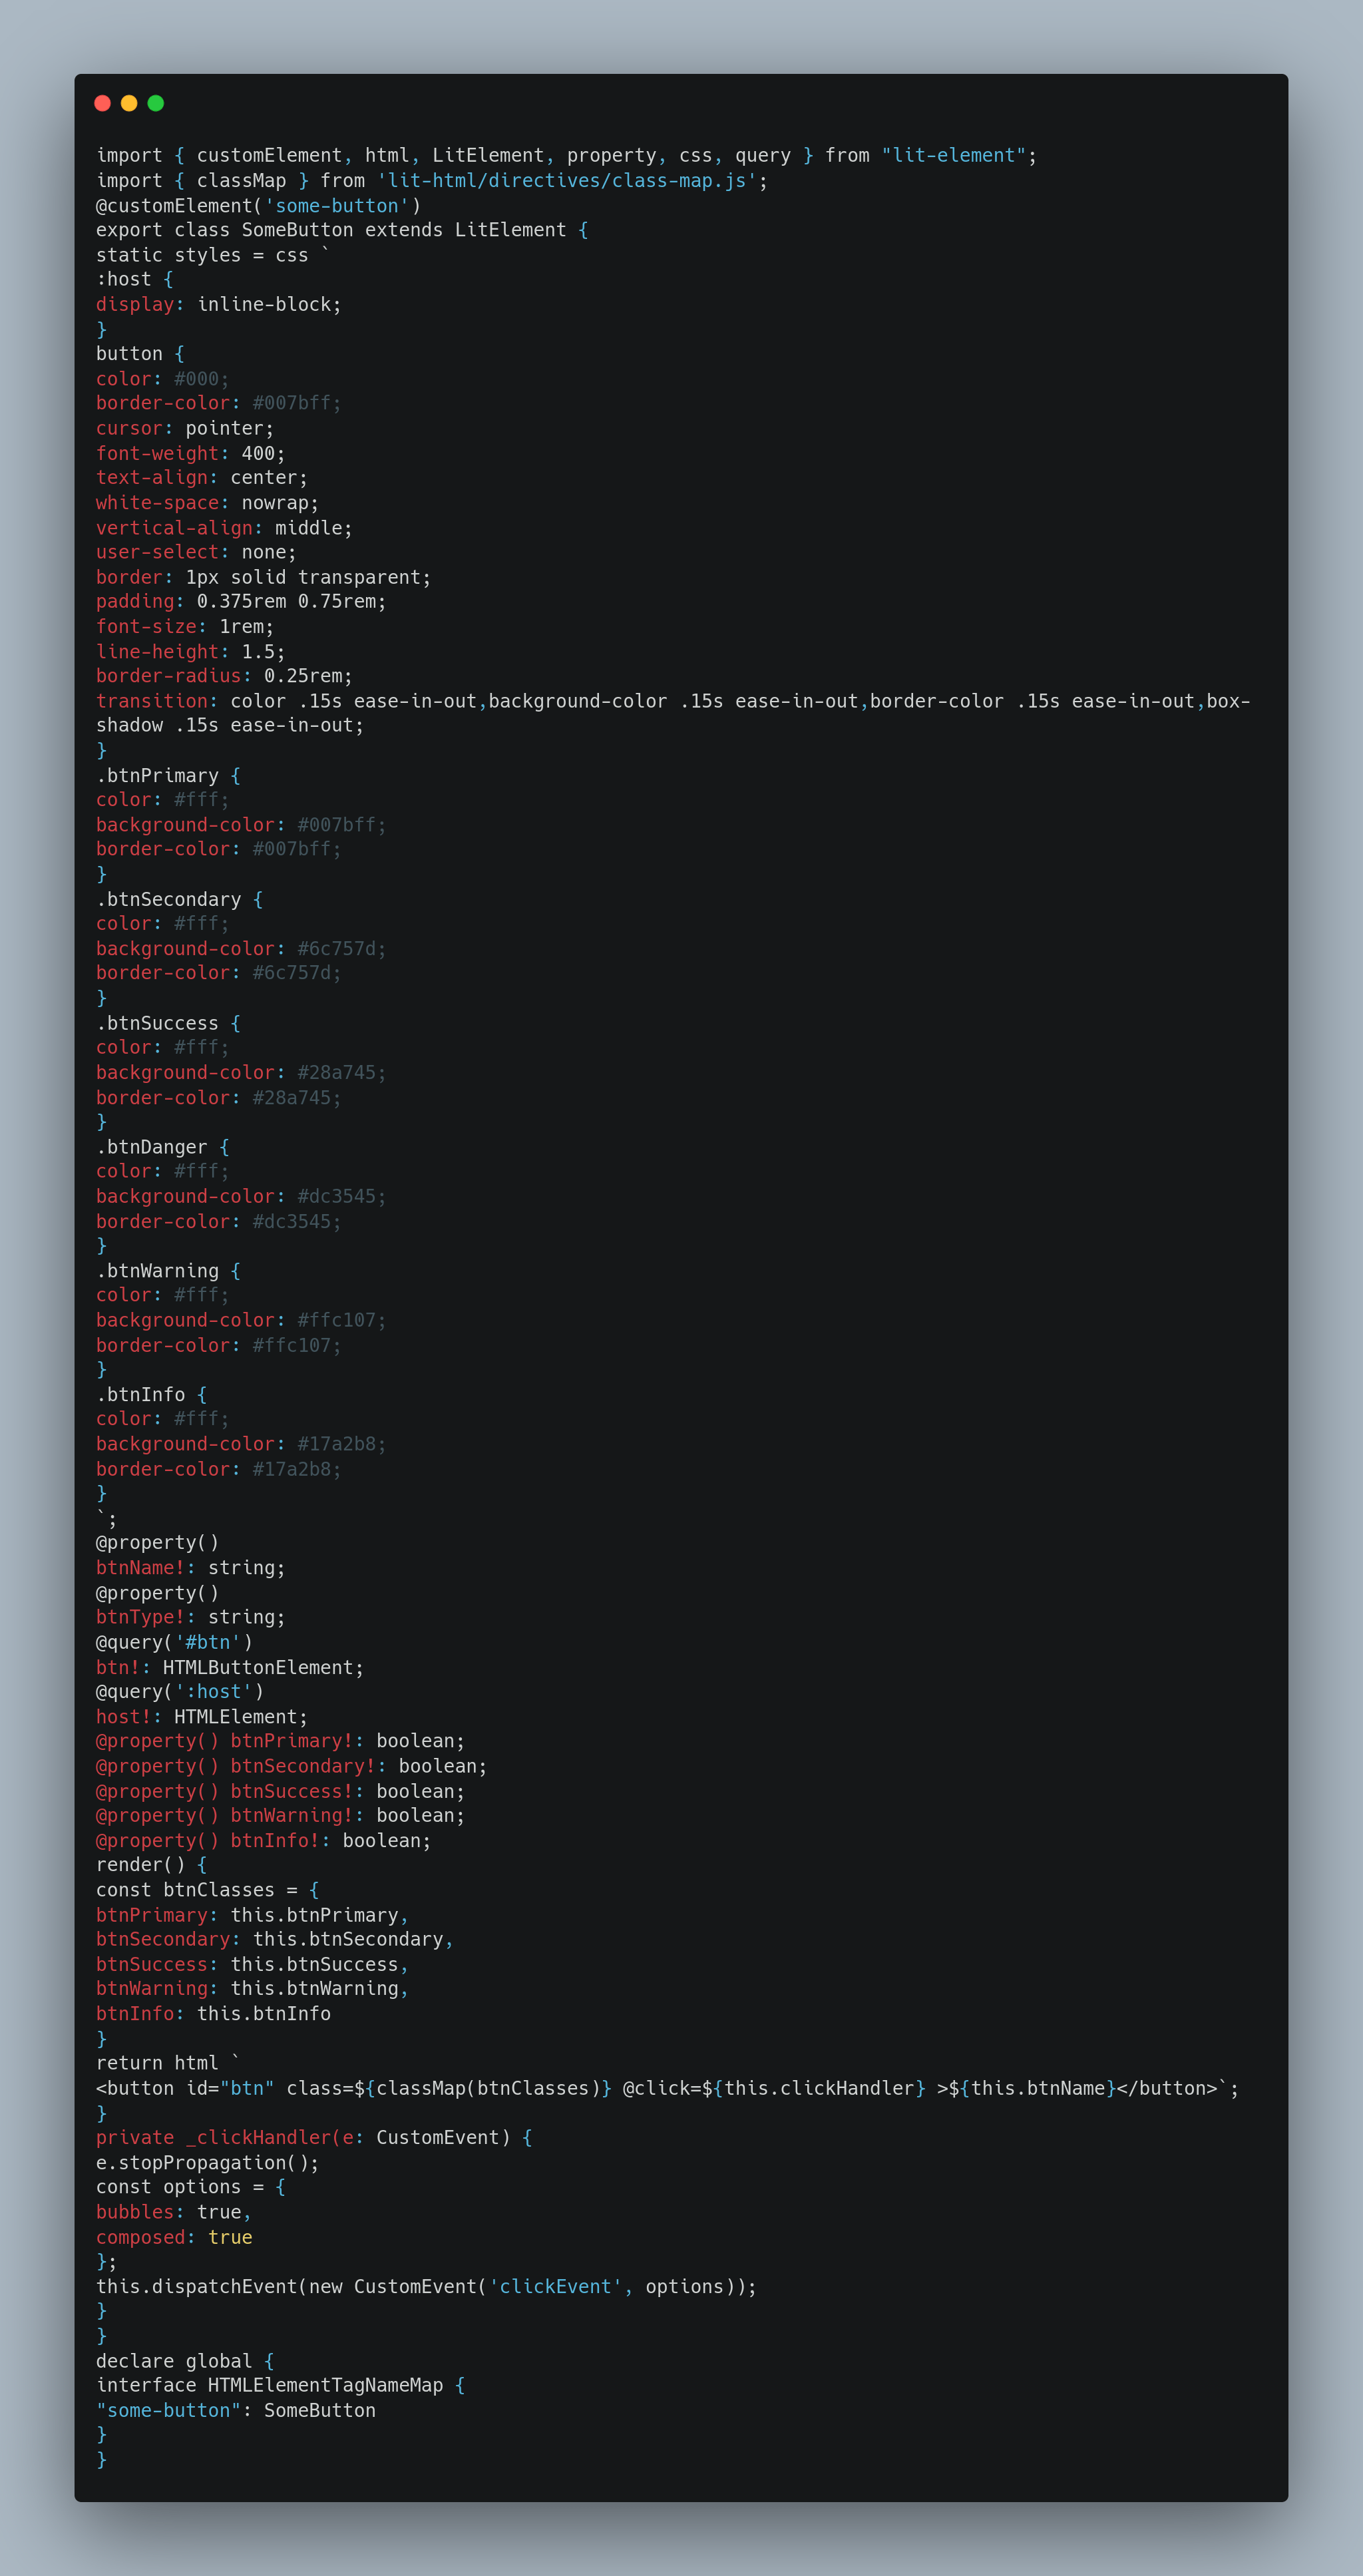Select '"some-button": SomeButton' line
The width and height of the screenshot is (1363, 2576).
tap(236, 2410)
